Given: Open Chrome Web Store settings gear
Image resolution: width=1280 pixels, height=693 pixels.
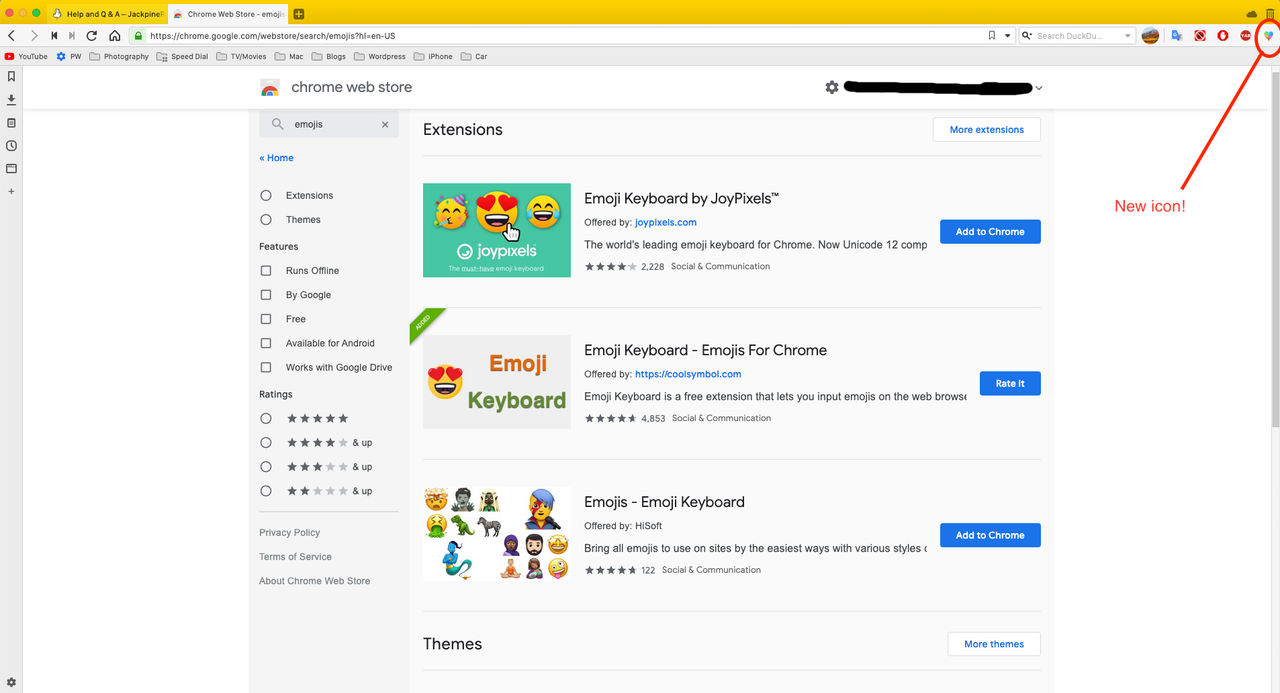Looking at the screenshot, I should click(832, 87).
